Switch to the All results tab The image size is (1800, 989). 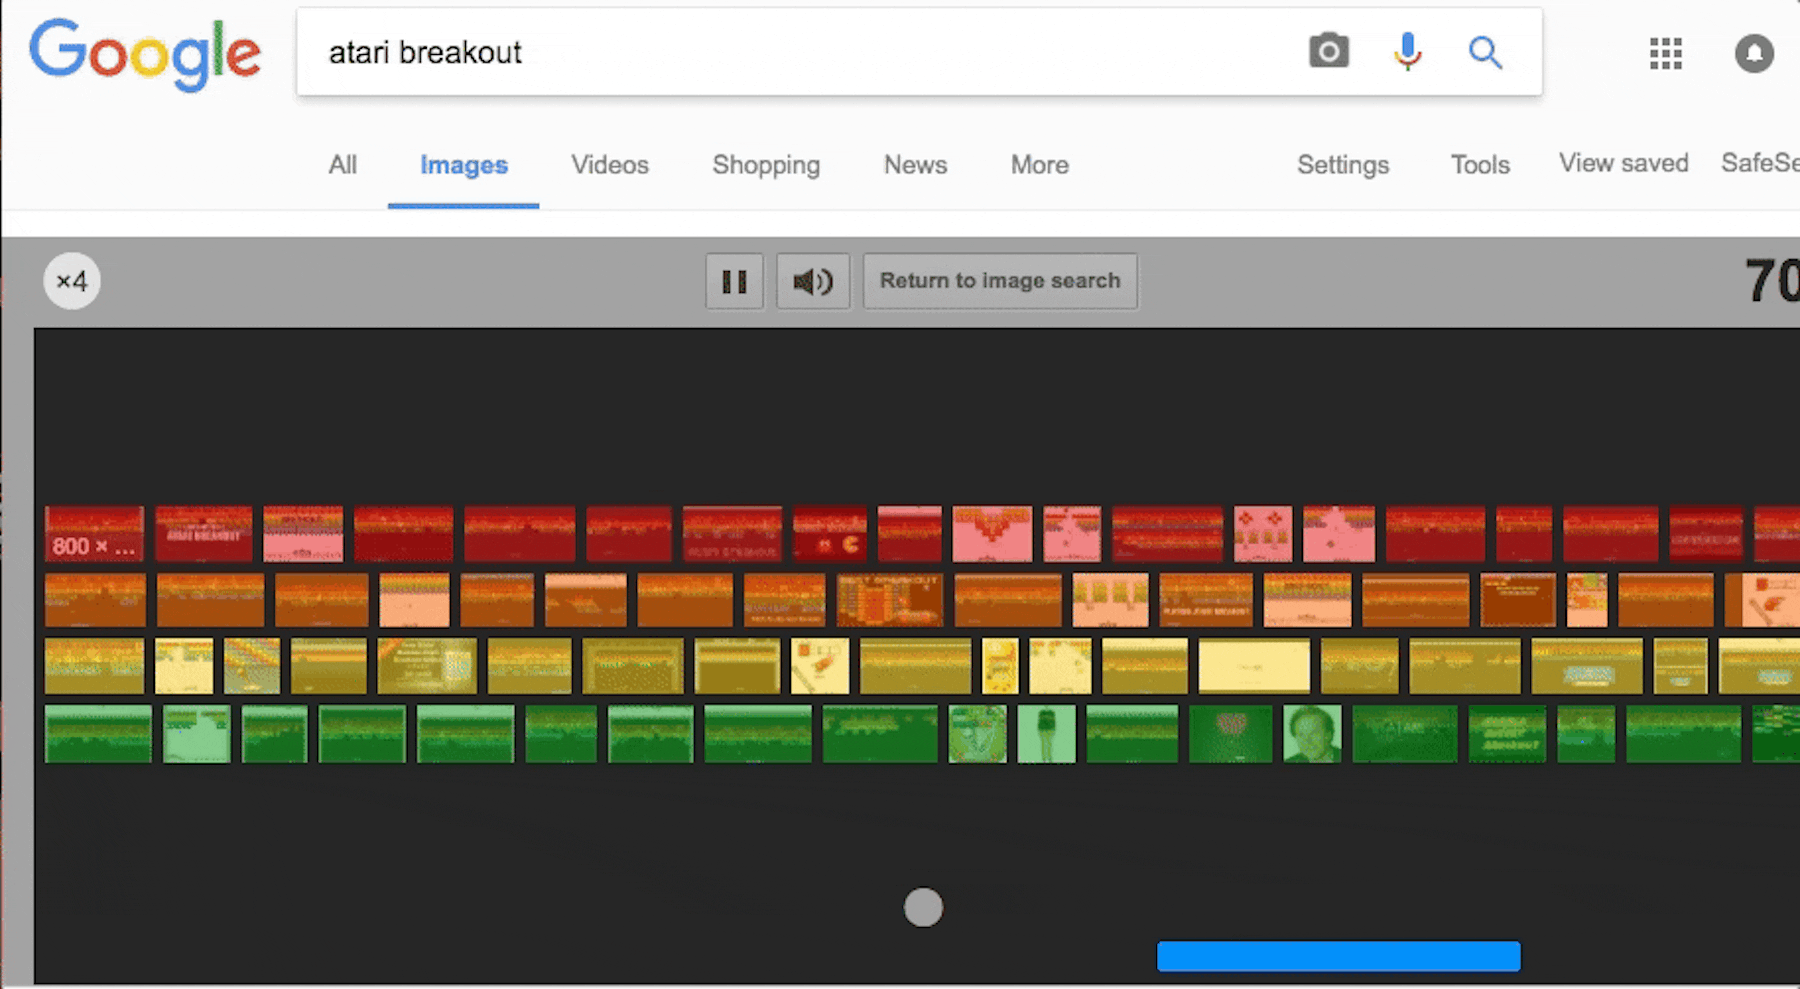click(343, 165)
